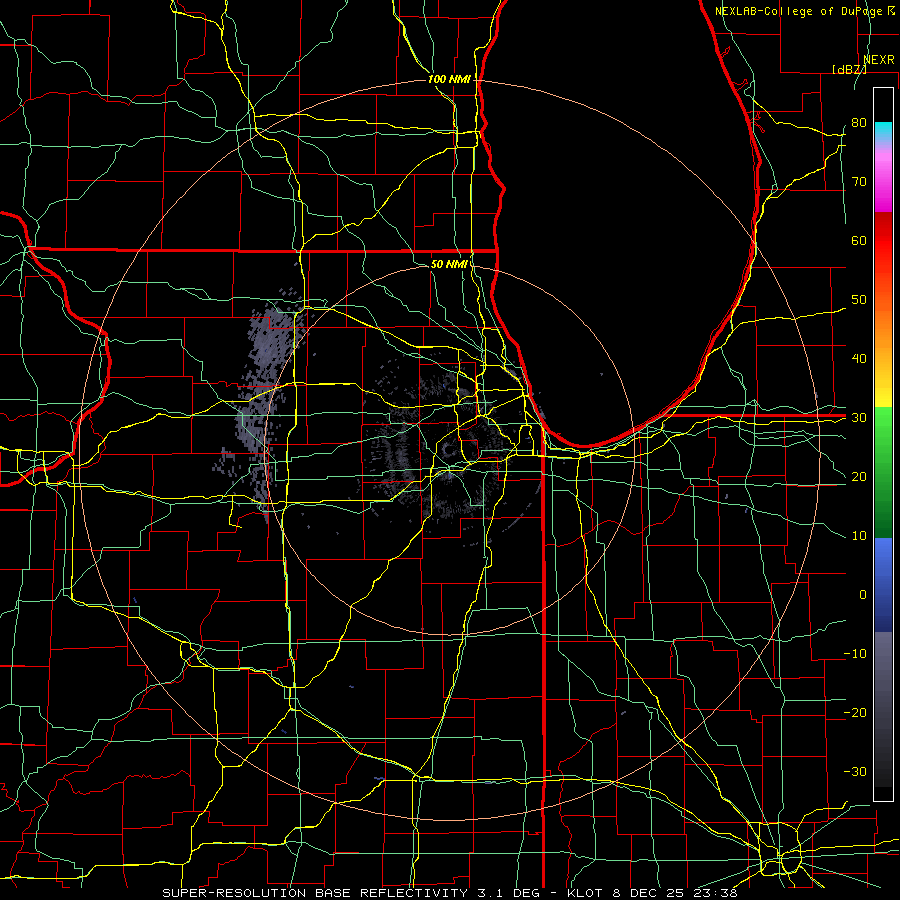Screen dimensions: 900x900
Task: Click the 50 value on the dBZ scale
Action: point(859,300)
